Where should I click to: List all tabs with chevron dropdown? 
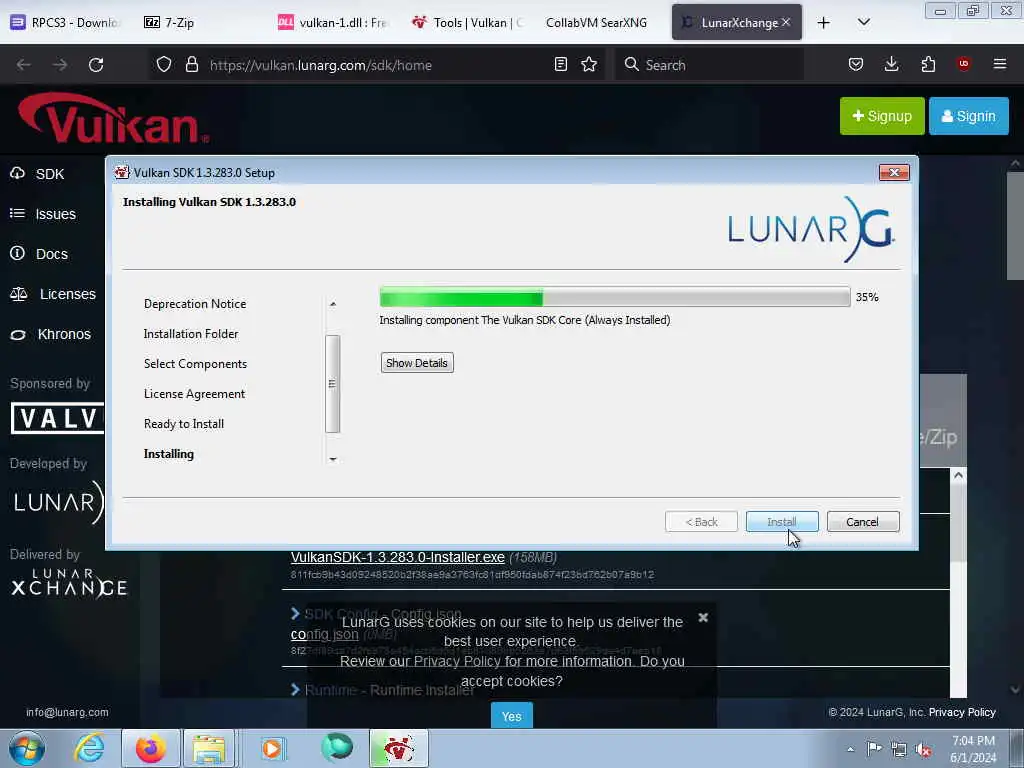pos(863,22)
